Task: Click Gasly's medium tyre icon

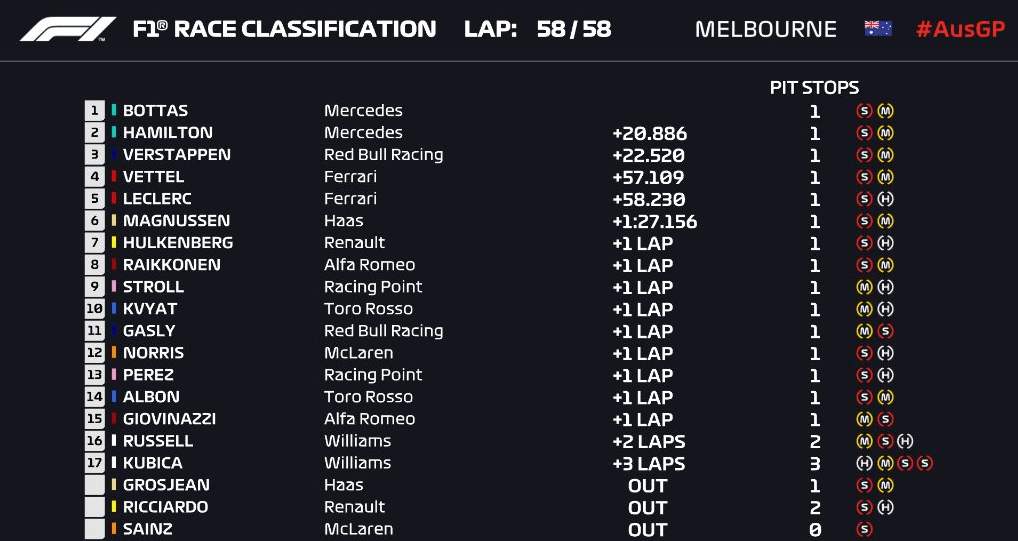Action: (x=864, y=331)
